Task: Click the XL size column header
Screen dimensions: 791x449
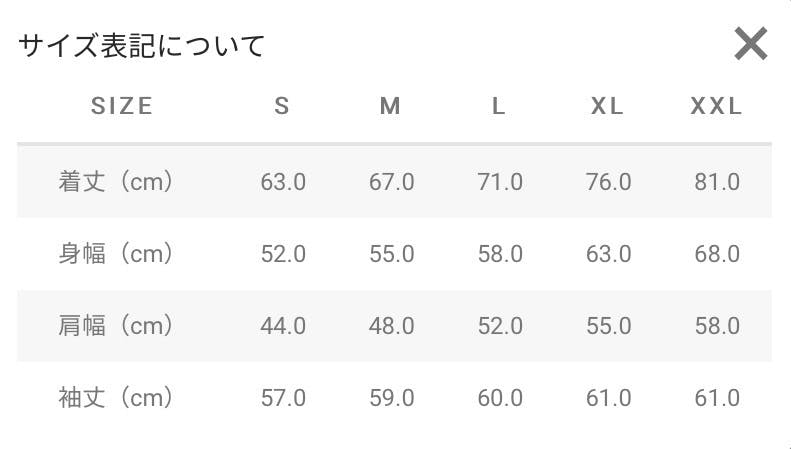Action: click(607, 106)
